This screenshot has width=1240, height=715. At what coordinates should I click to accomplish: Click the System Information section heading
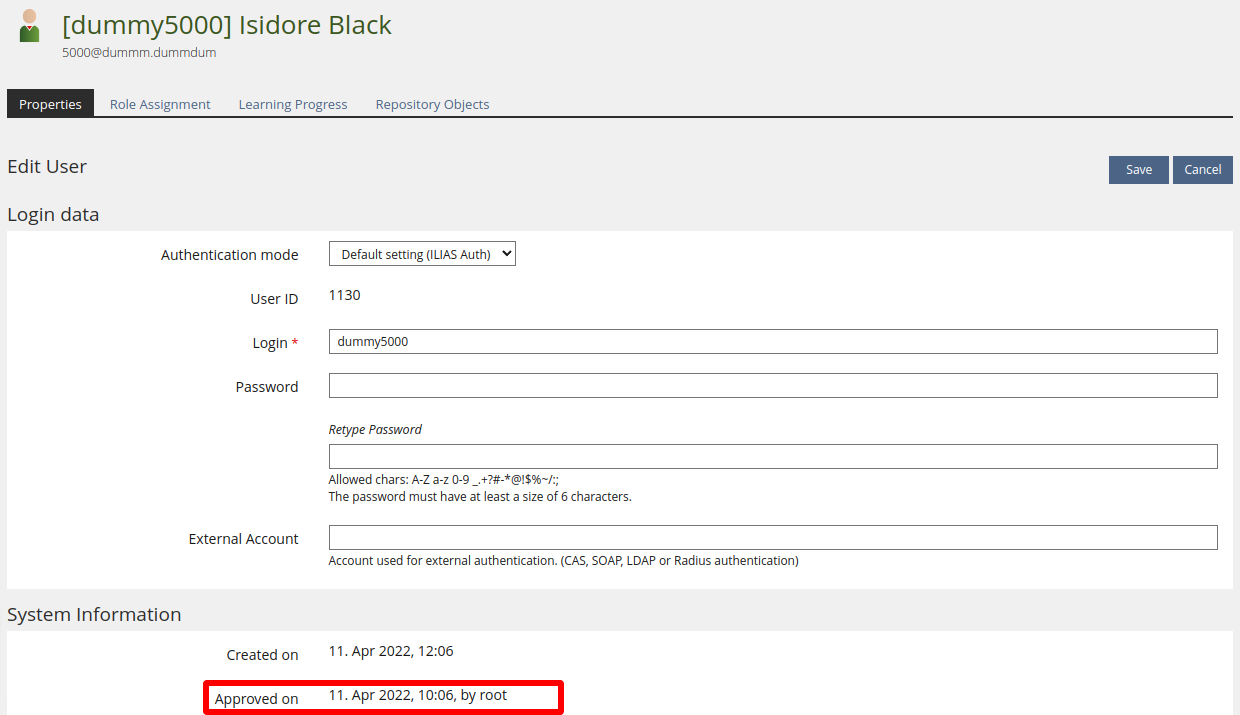[94, 615]
